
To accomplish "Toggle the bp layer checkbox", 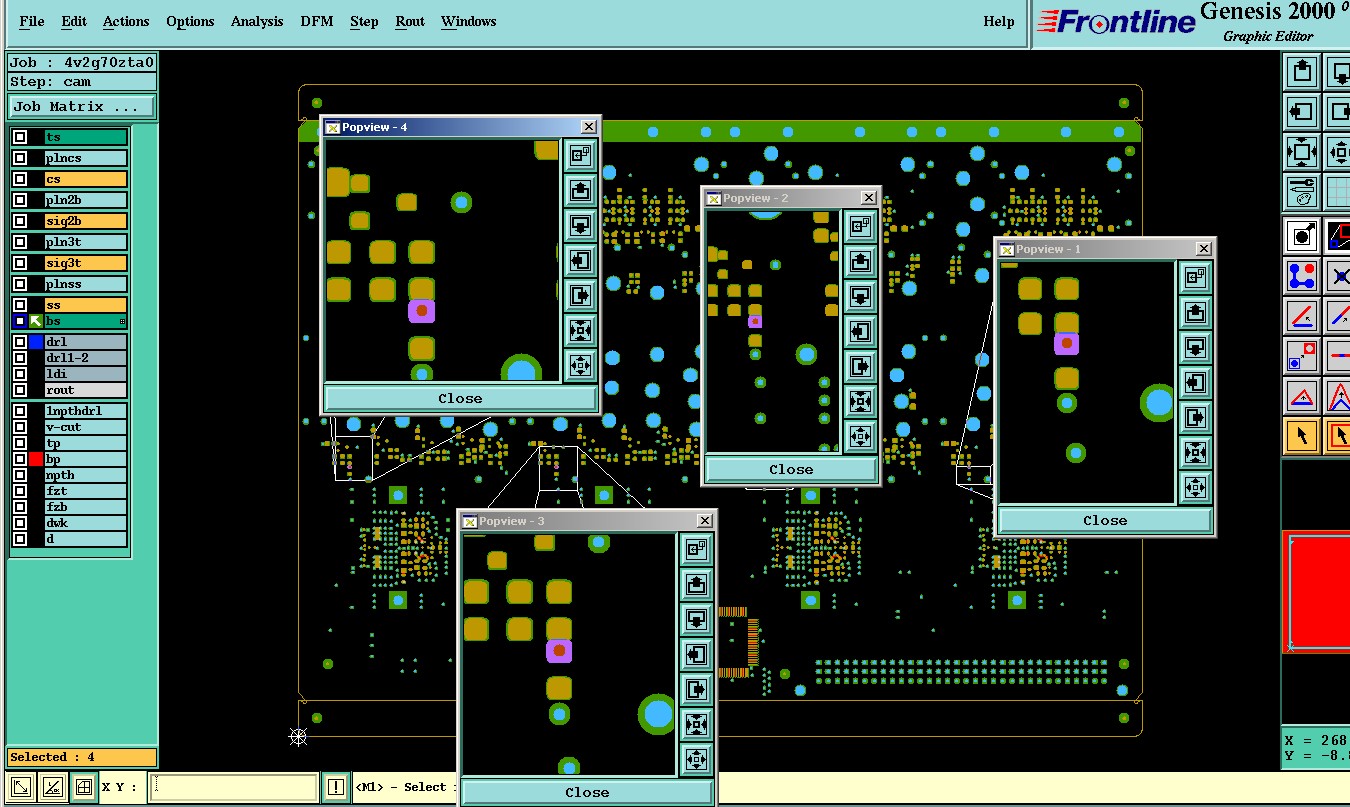I will (20, 459).
